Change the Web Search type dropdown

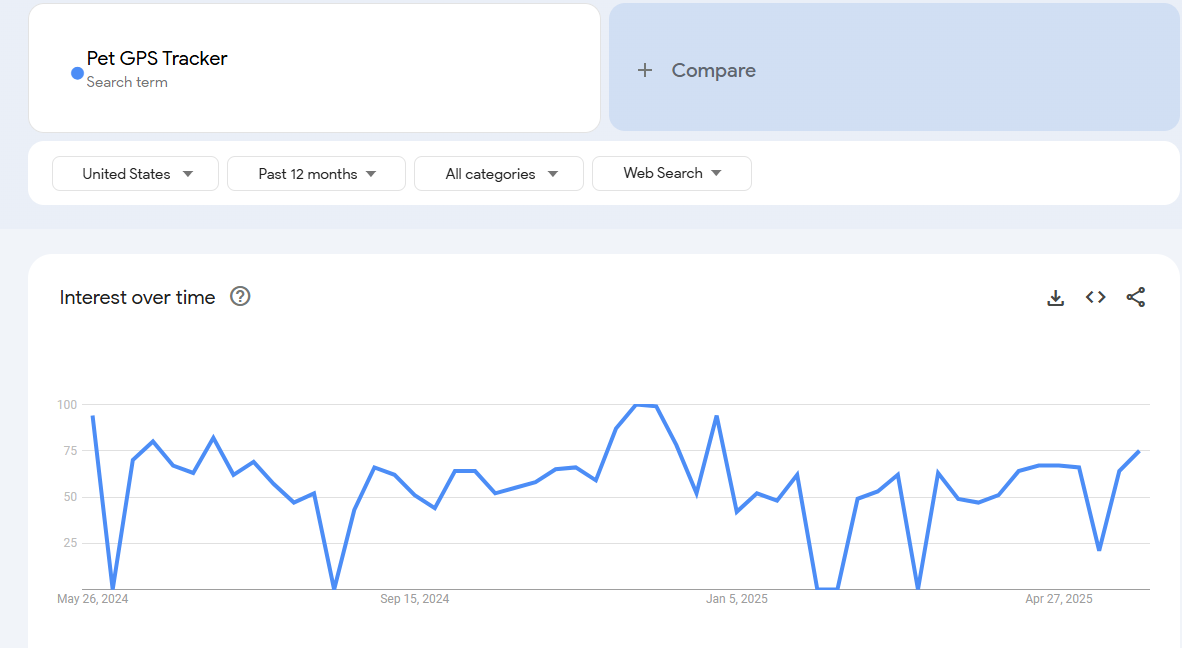(671, 173)
